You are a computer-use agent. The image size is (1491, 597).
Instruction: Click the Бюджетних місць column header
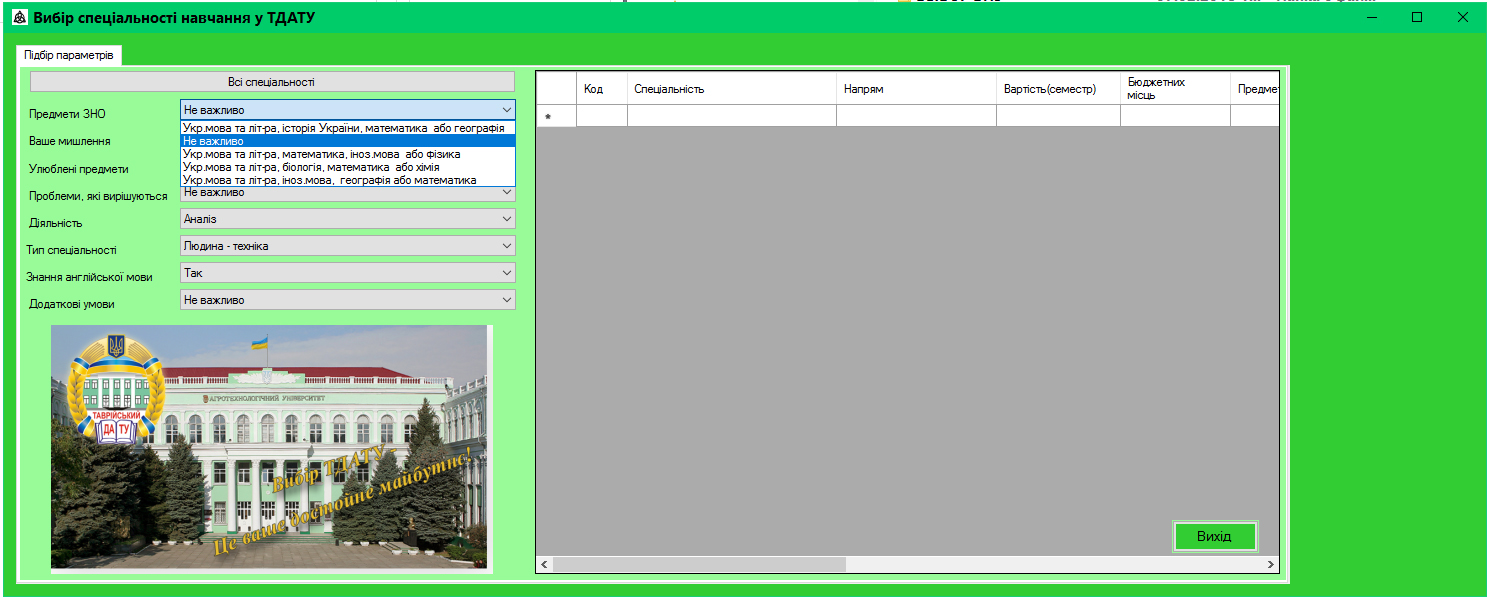click(x=1175, y=89)
